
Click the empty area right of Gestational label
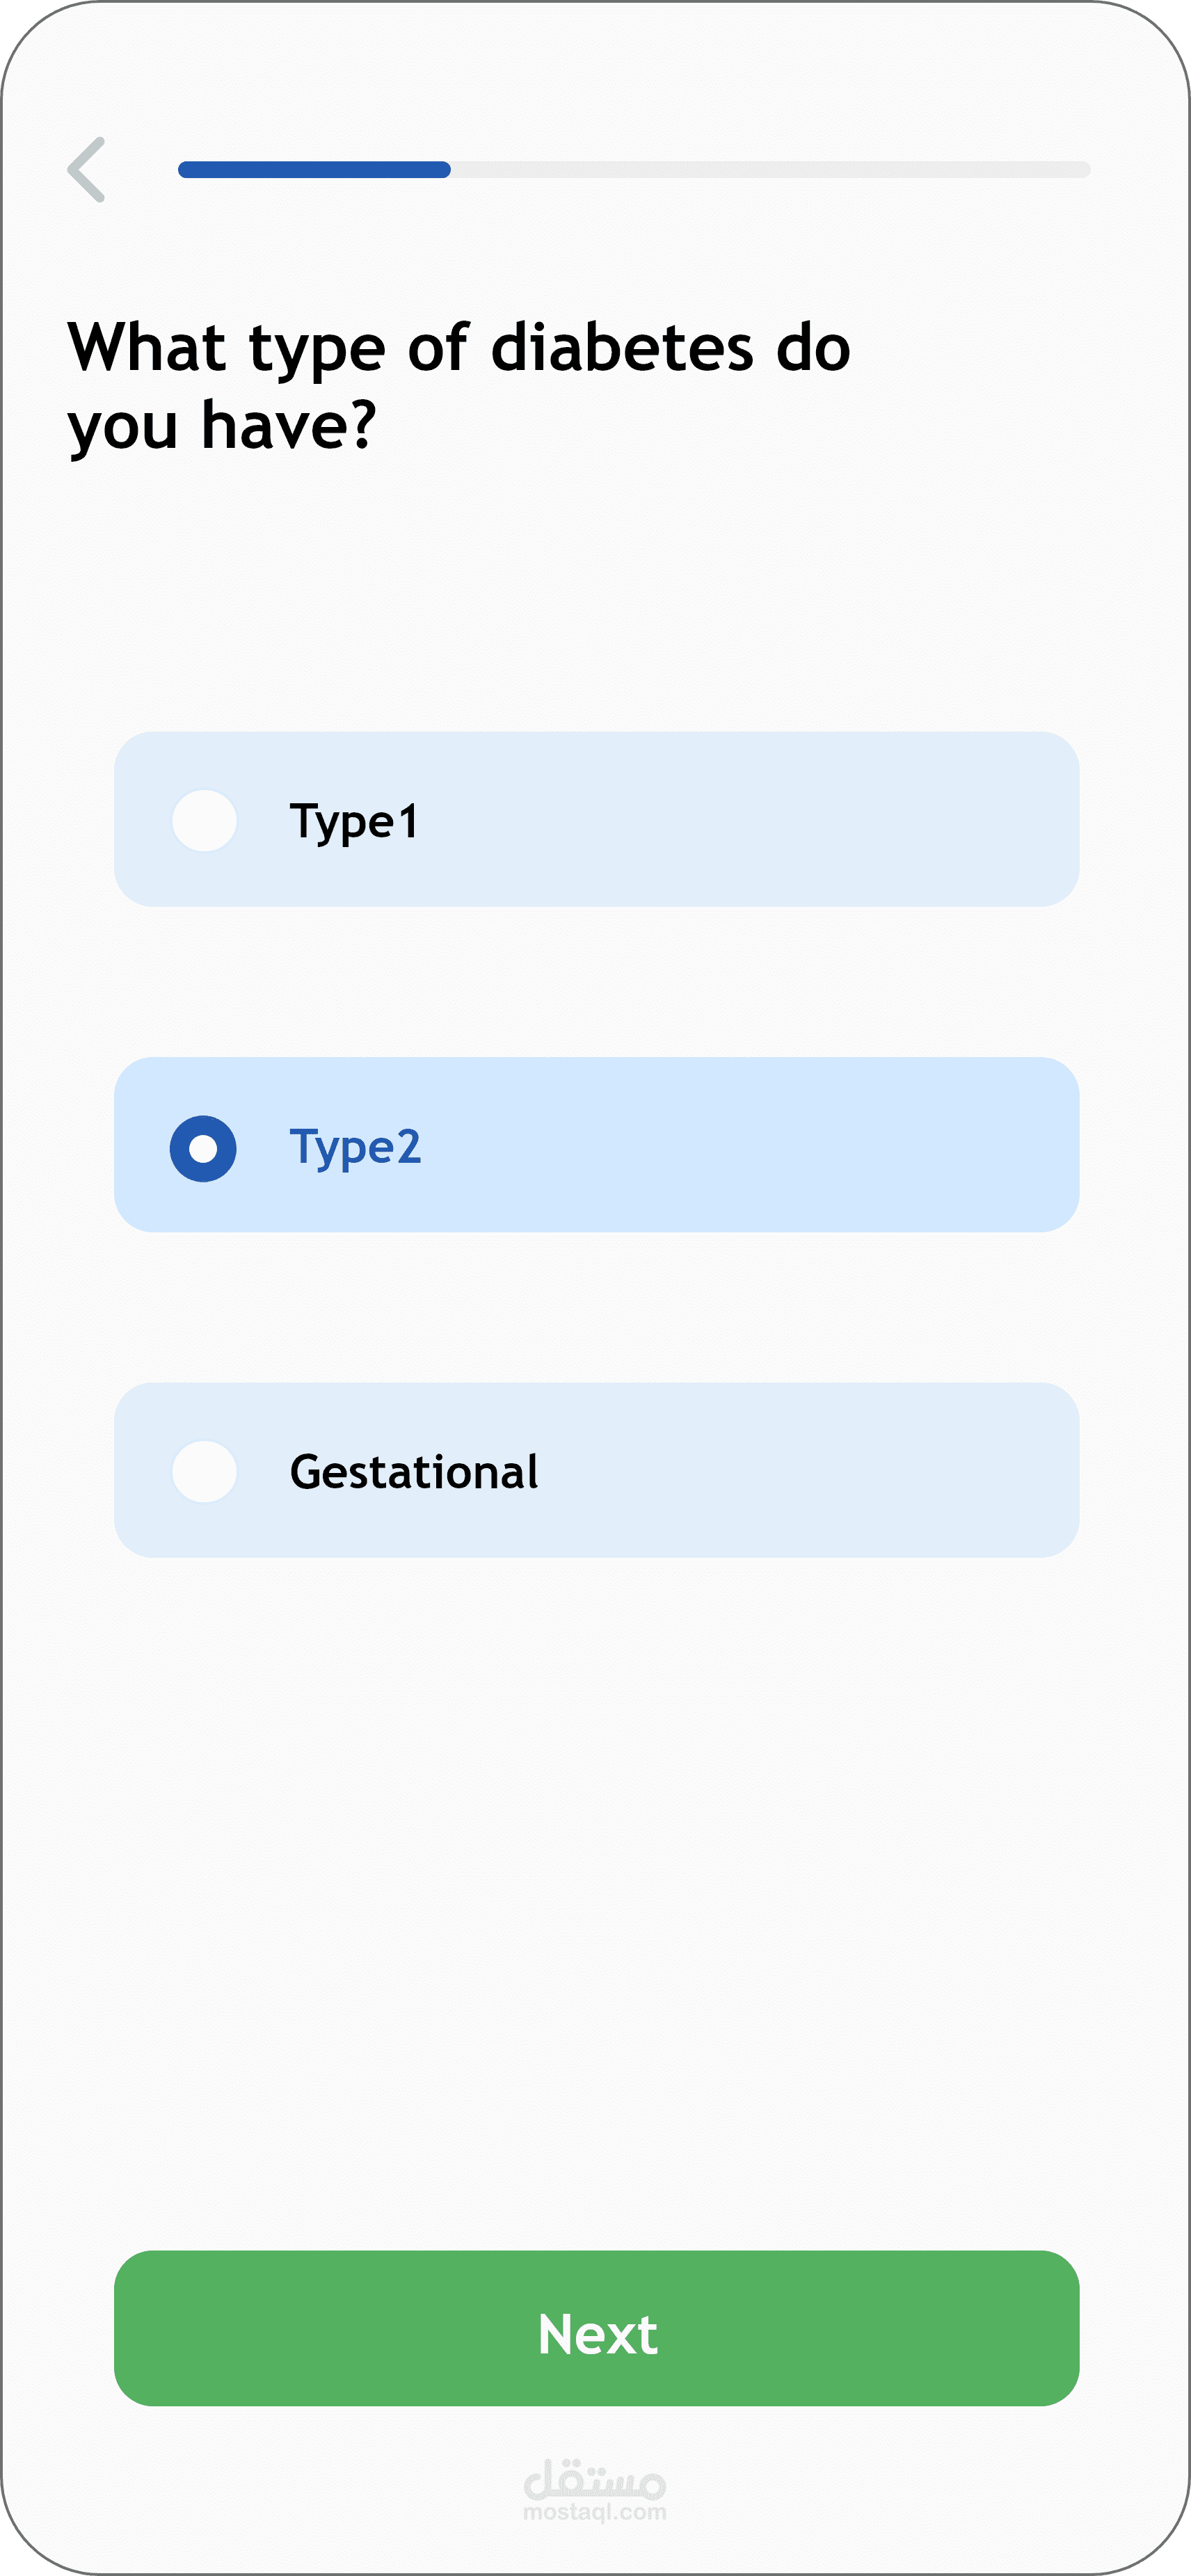(x=810, y=1470)
